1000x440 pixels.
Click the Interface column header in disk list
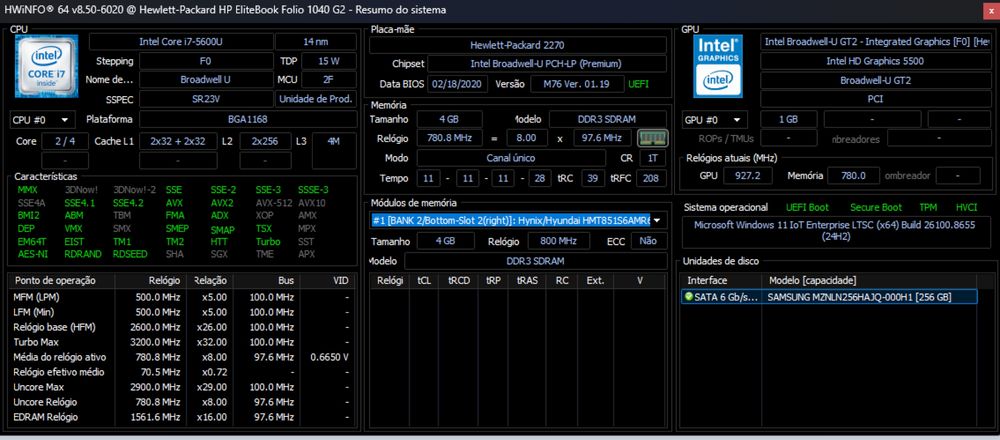point(722,281)
